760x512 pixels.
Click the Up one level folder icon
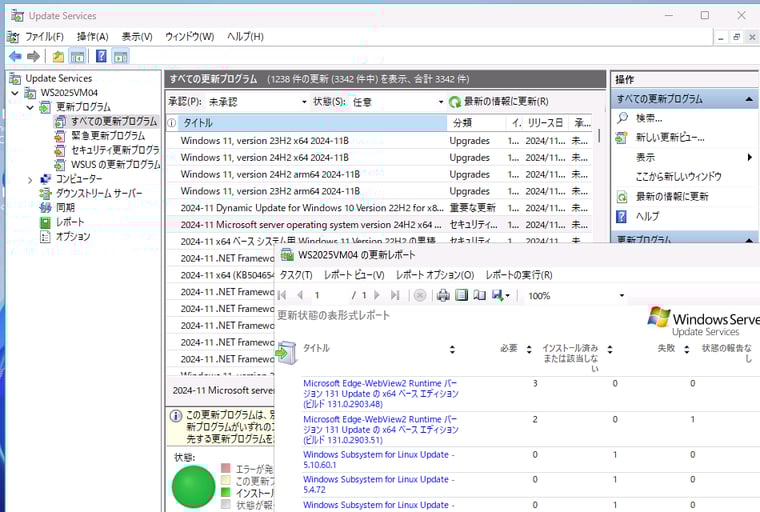click(x=58, y=56)
